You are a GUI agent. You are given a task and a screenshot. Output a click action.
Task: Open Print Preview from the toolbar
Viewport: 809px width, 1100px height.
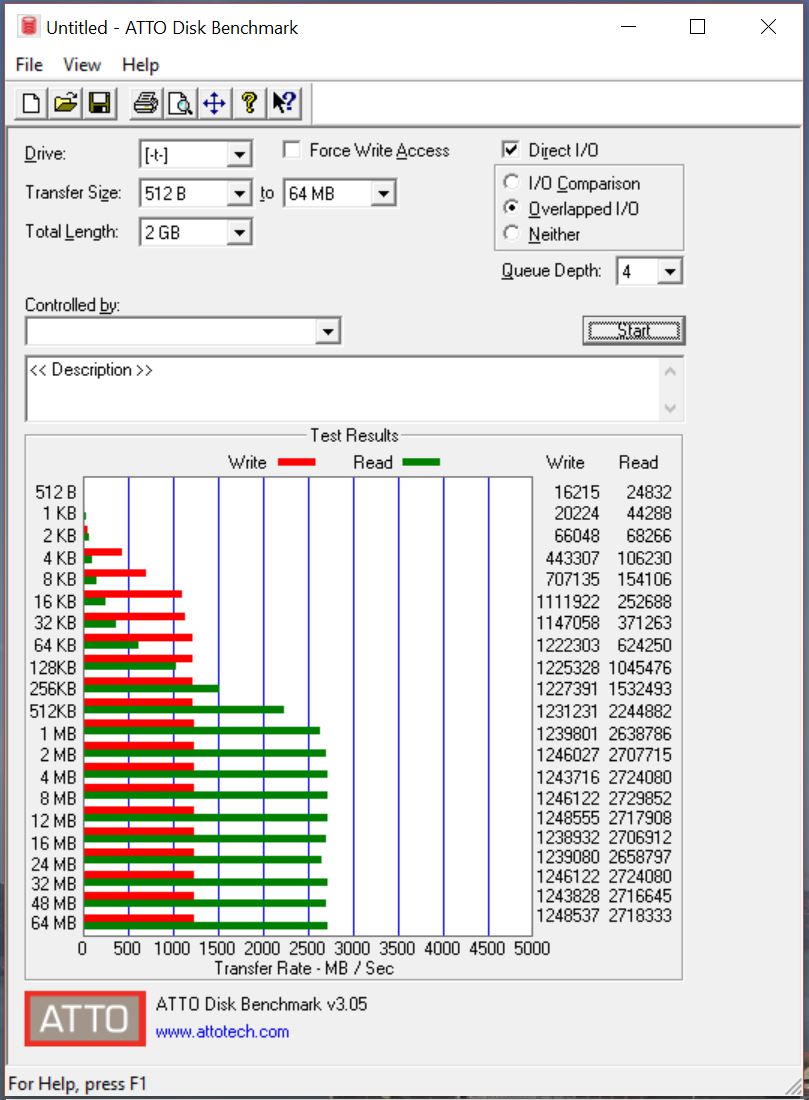(x=180, y=103)
